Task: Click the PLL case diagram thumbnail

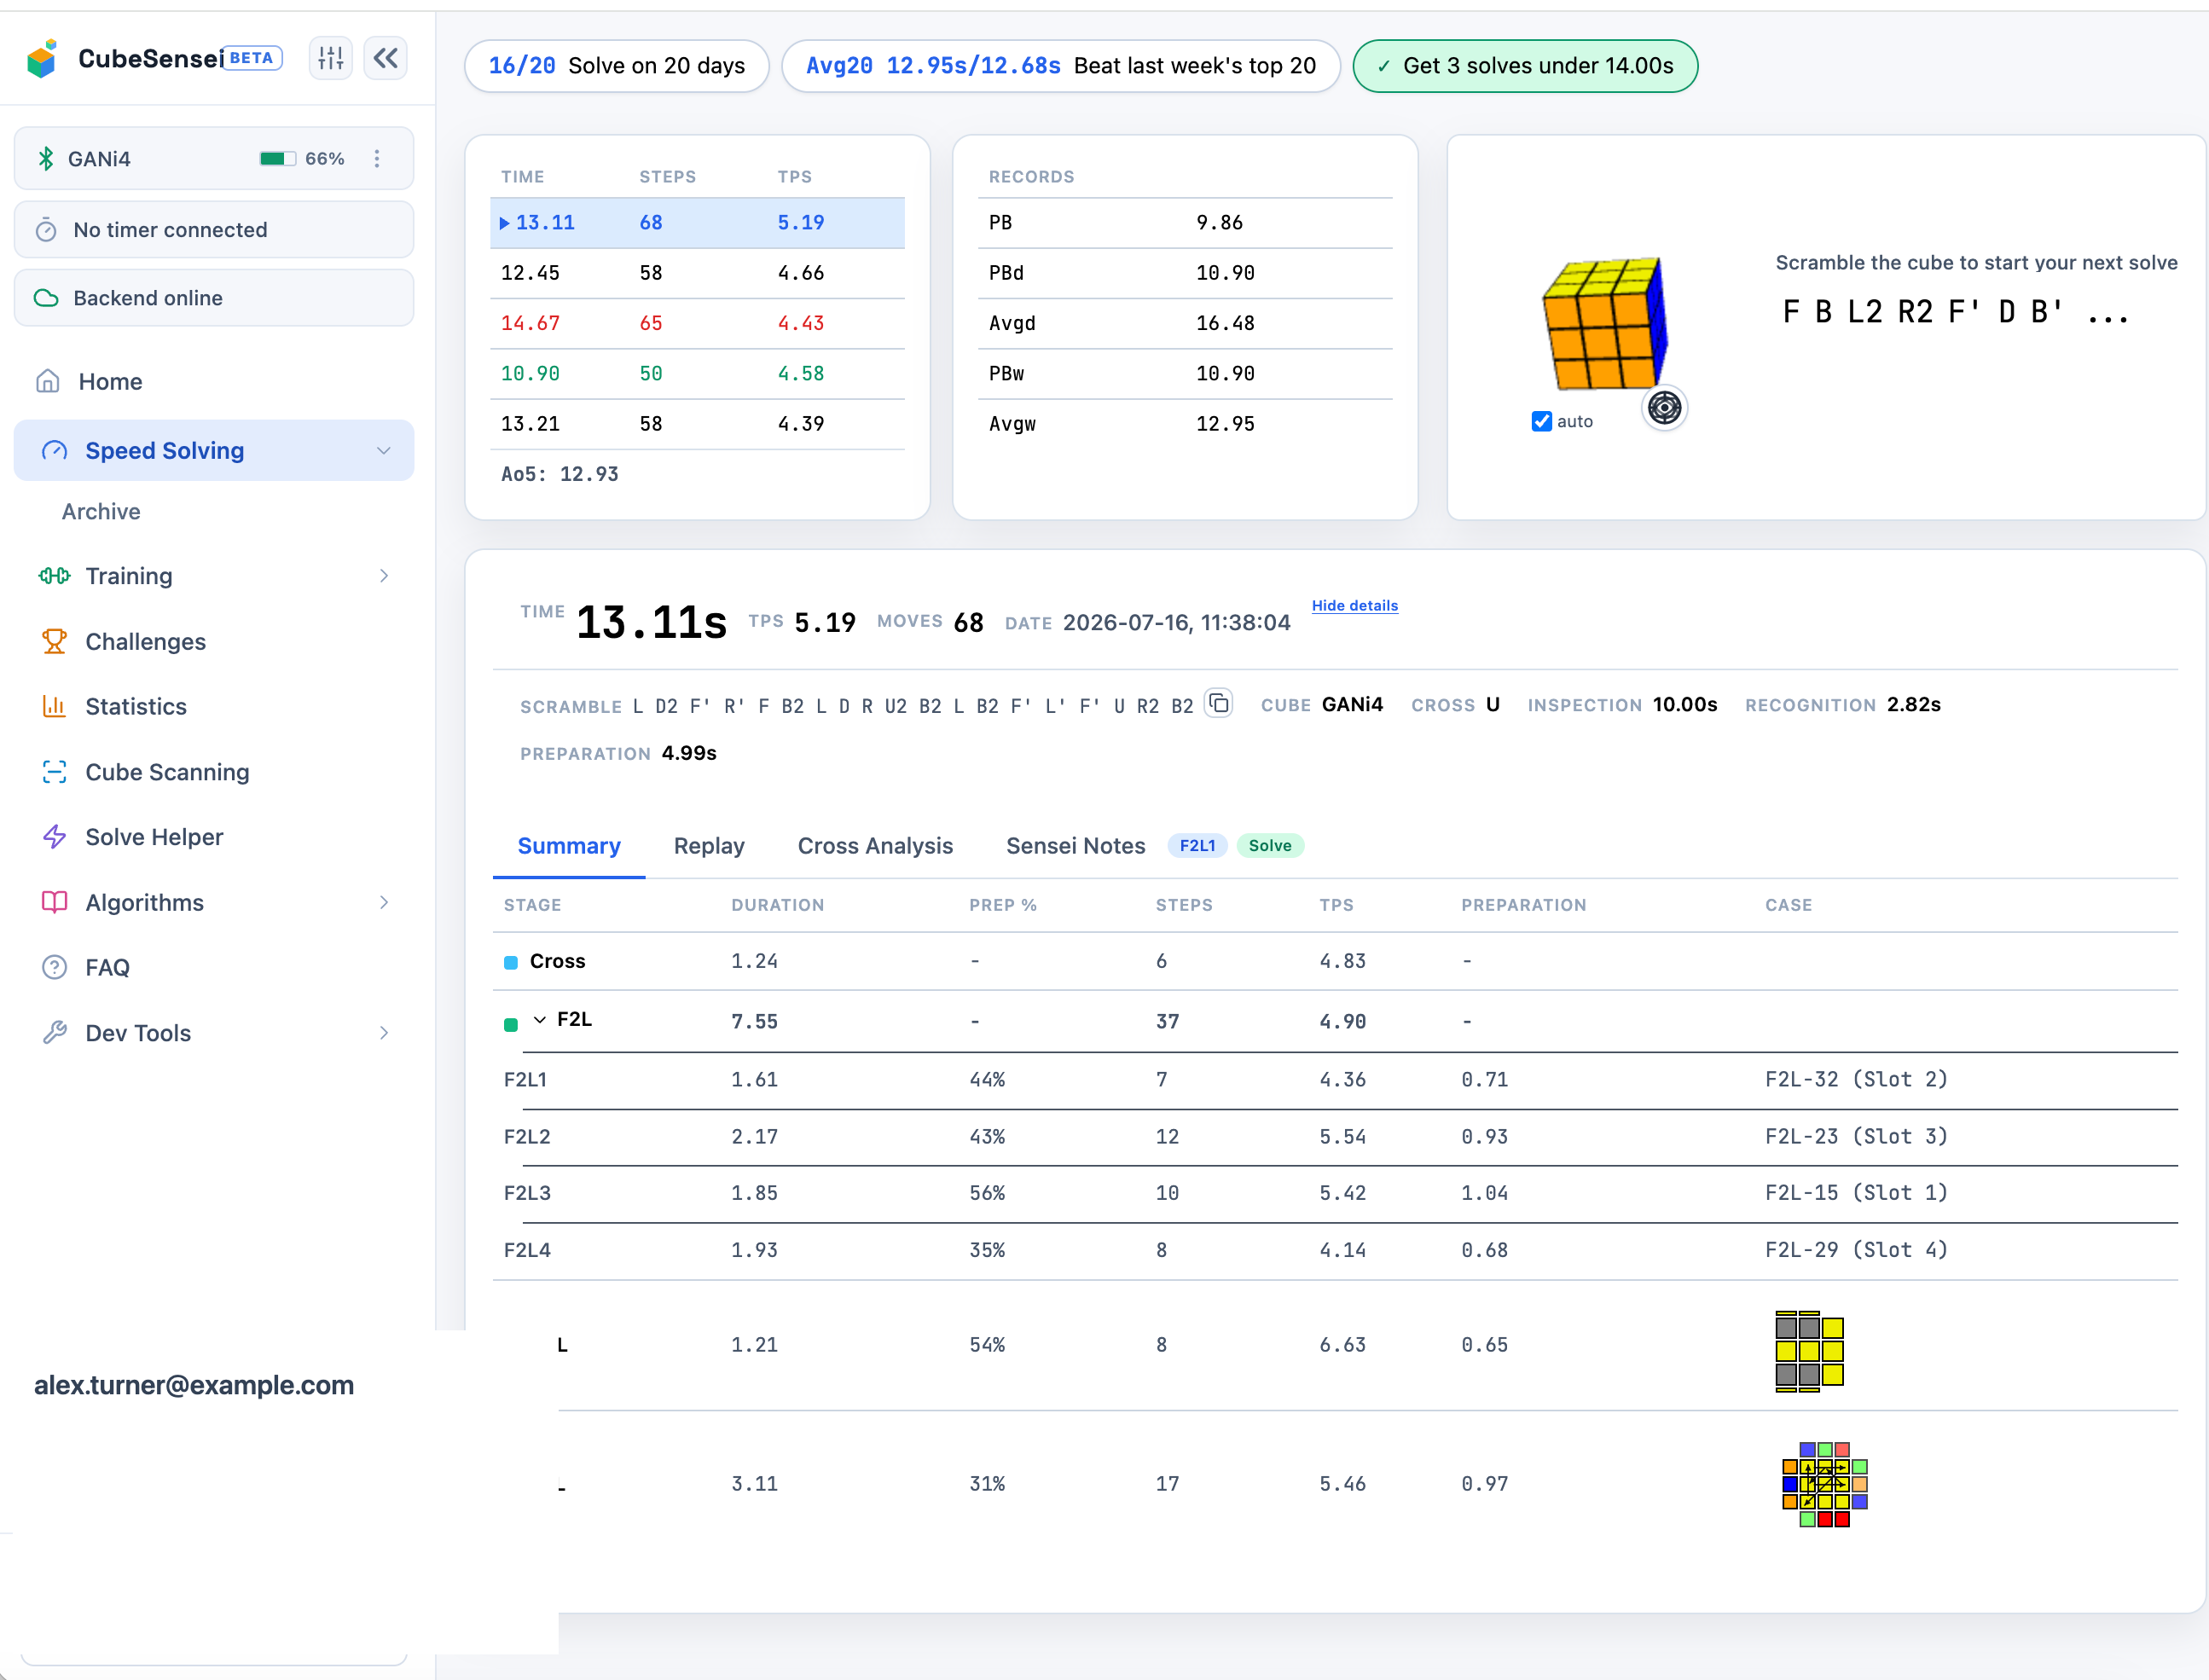Action: click(1825, 1484)
